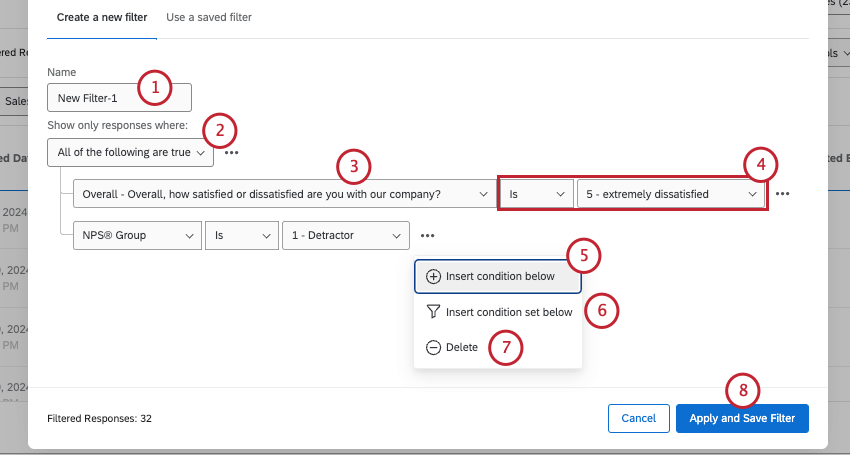The image size is (850, 455).
Task: Click the funnel icon for Insert condition set
Action: tap(433, 312)
